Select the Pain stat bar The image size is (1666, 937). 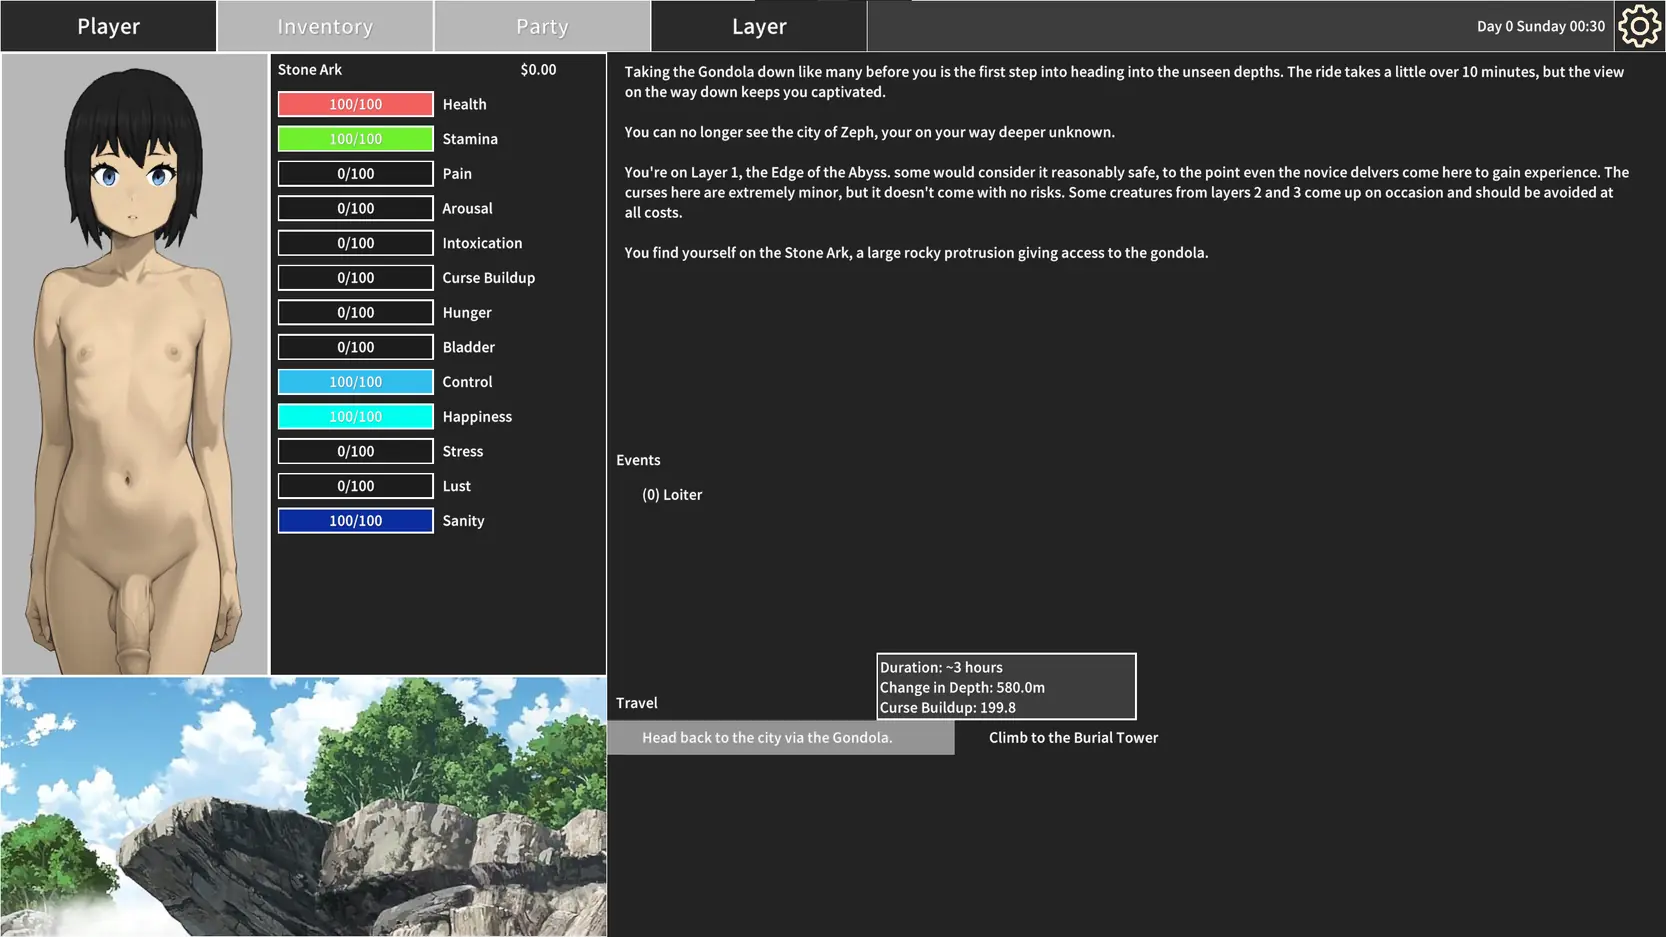[x=355, y=174]
